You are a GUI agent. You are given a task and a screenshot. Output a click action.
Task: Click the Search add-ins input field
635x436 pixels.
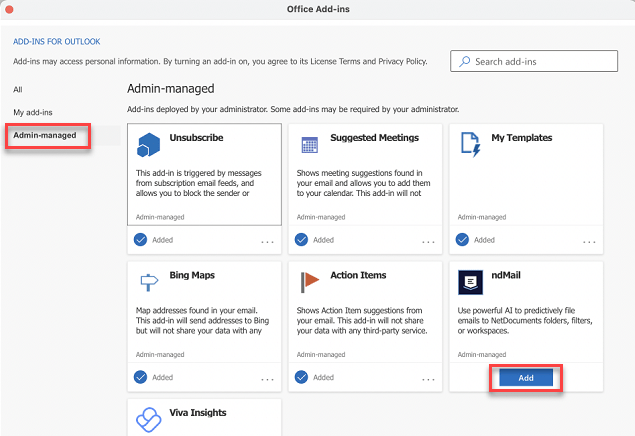pos(534,61)
